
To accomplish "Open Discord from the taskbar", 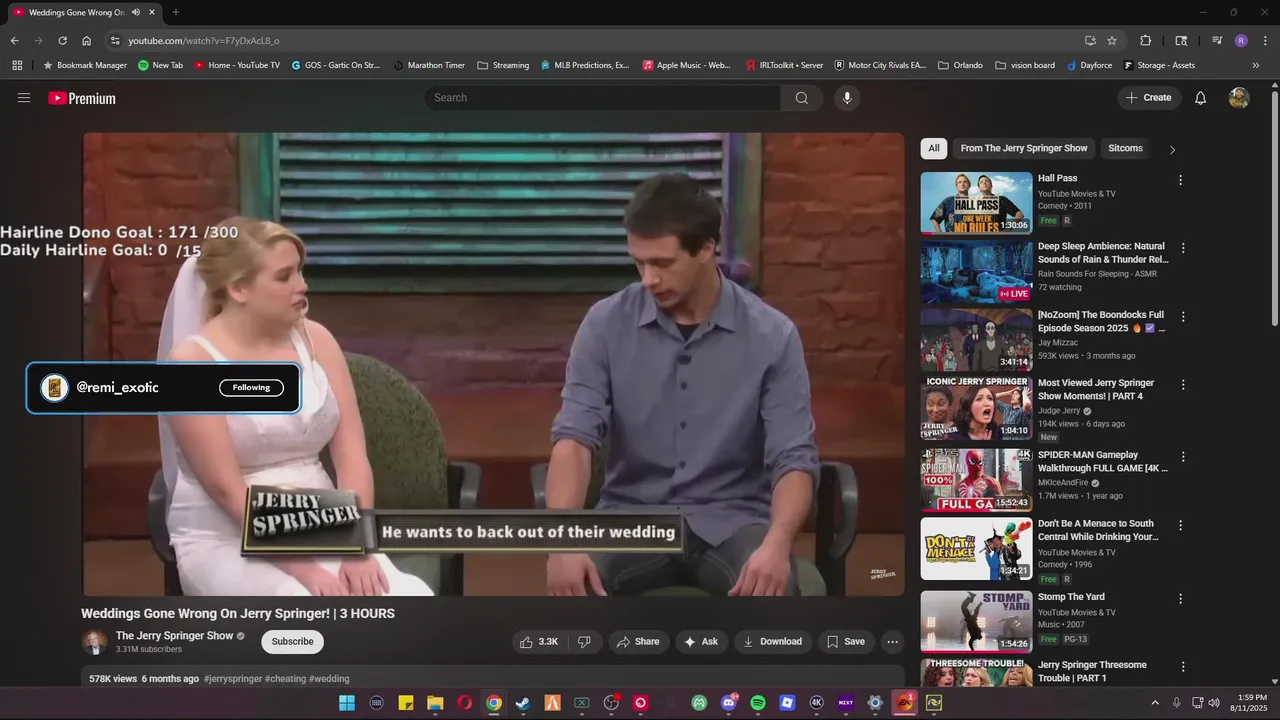I will click(x=729, y=703).
